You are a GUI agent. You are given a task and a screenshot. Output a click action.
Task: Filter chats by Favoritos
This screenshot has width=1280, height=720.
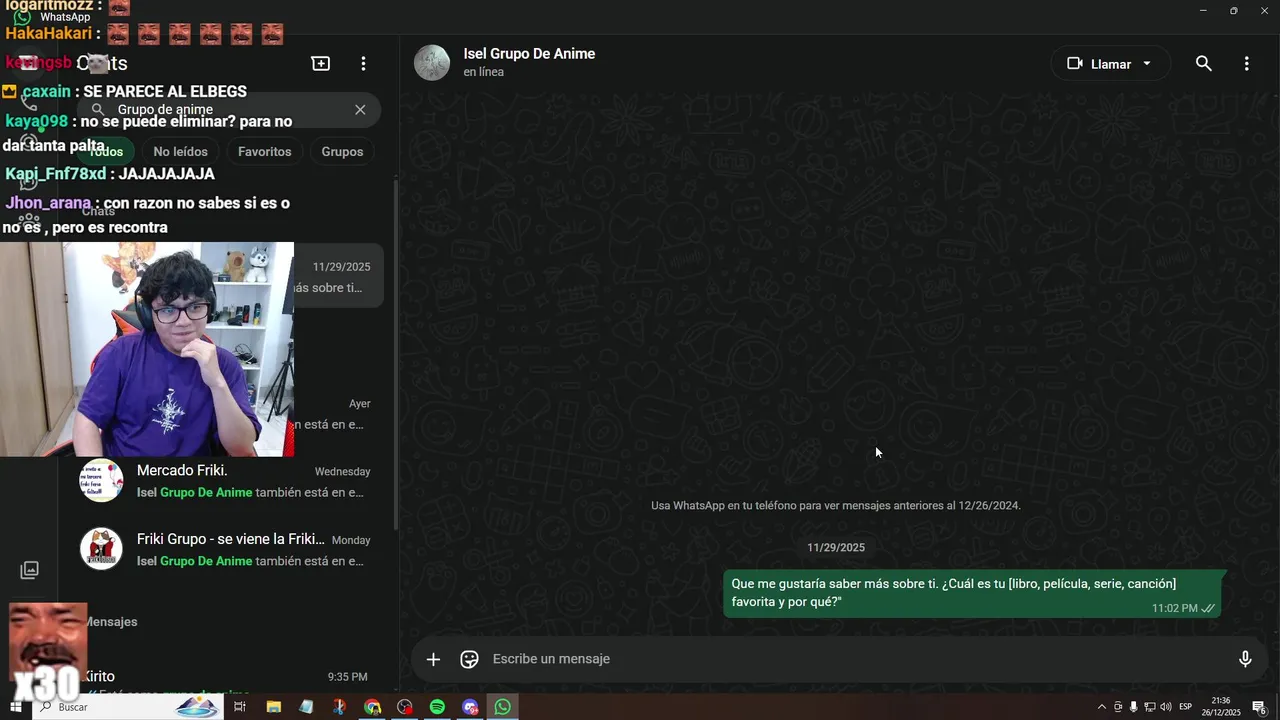(x=265, y=152)
